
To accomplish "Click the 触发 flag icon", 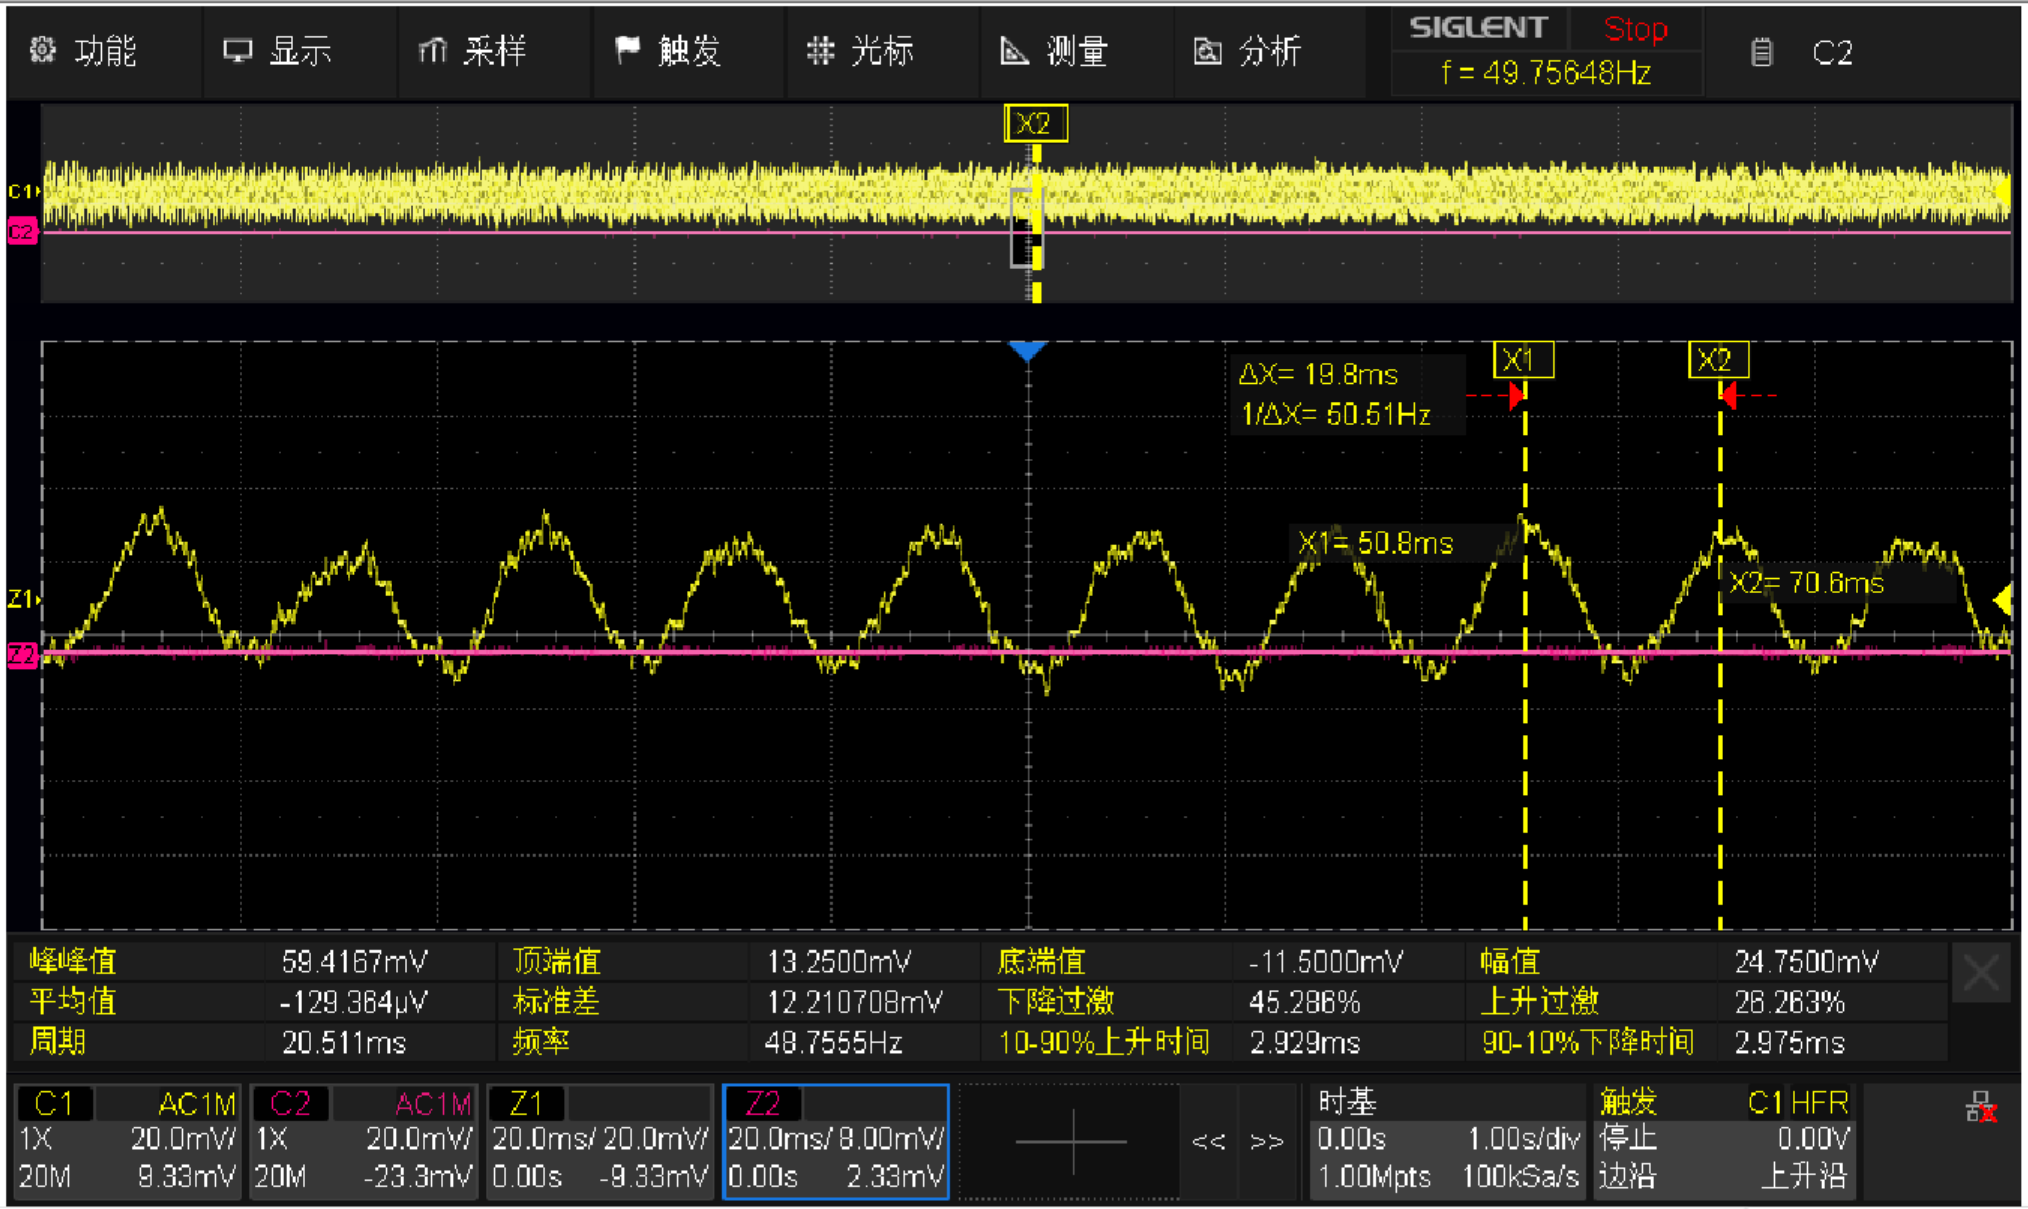I will (628, 50).
